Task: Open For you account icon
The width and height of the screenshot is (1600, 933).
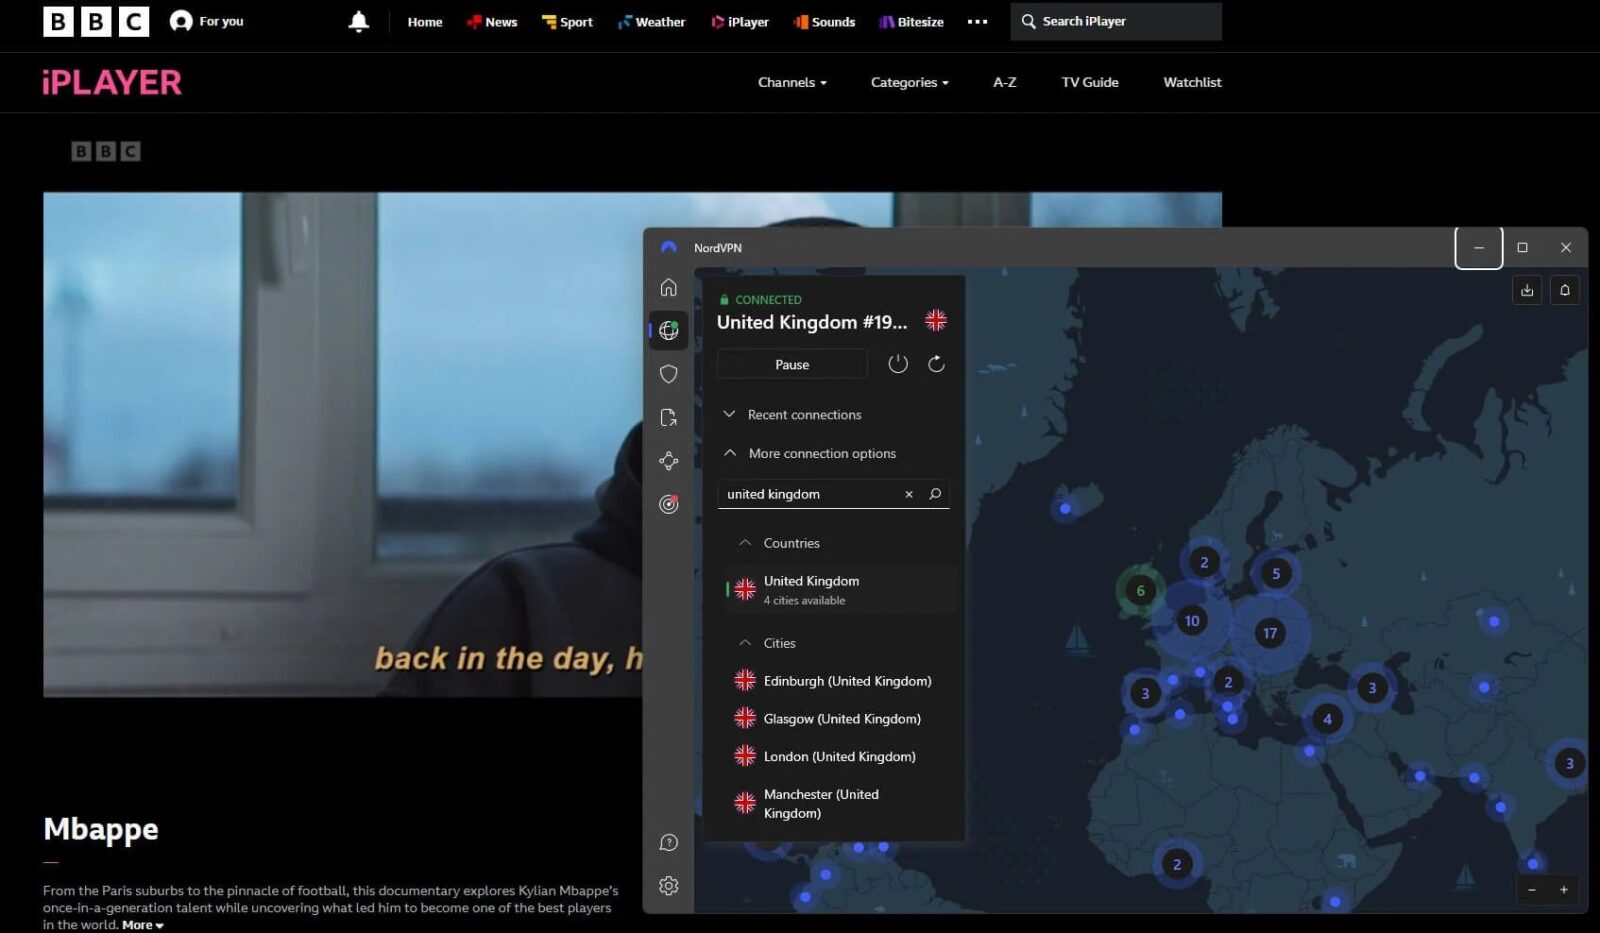Action: pos(206,21)
